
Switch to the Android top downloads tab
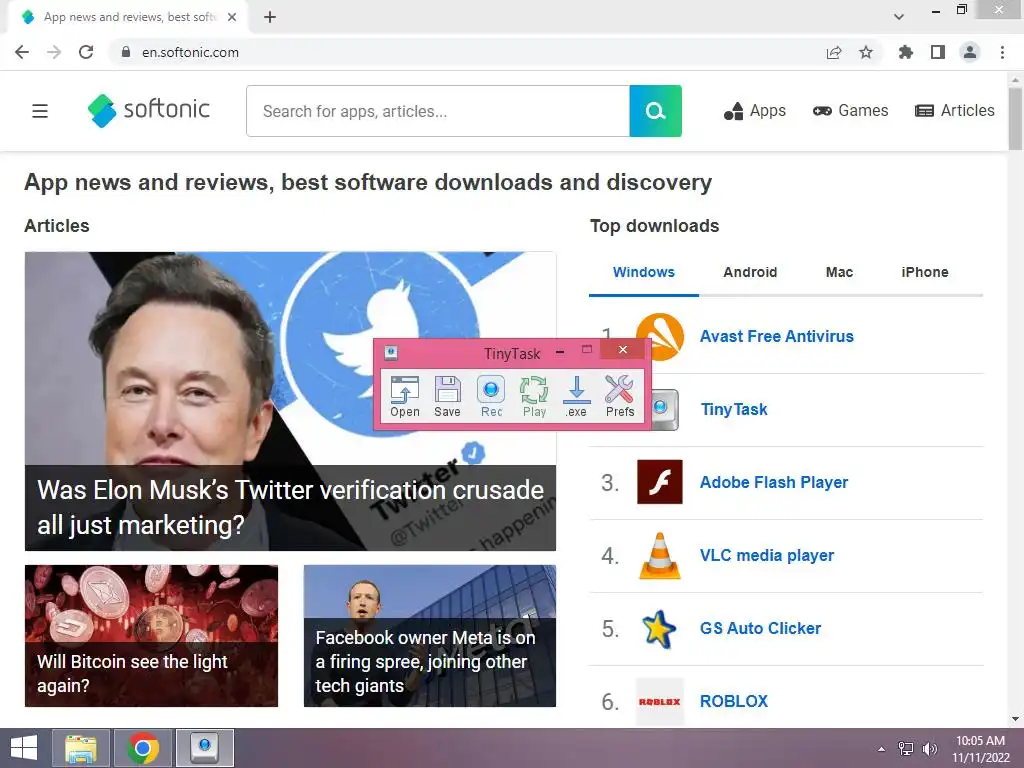750,272
